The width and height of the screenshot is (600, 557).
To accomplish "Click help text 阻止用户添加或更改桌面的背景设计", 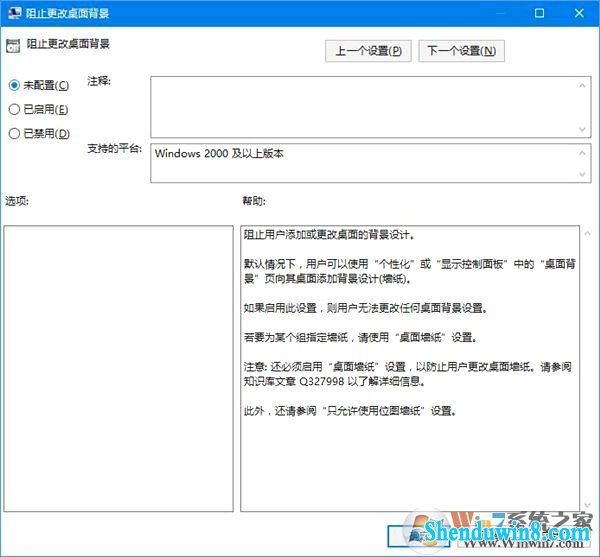I will [x=329, y=235].
